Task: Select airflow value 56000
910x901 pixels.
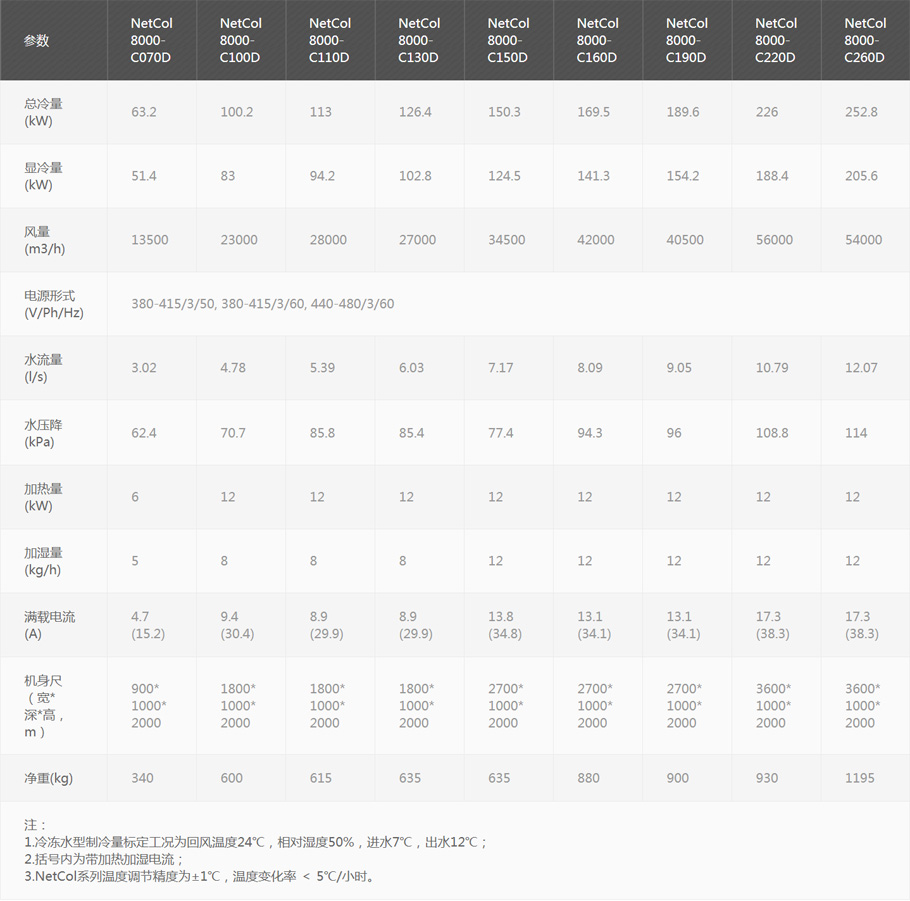Action: click(774, 240)
